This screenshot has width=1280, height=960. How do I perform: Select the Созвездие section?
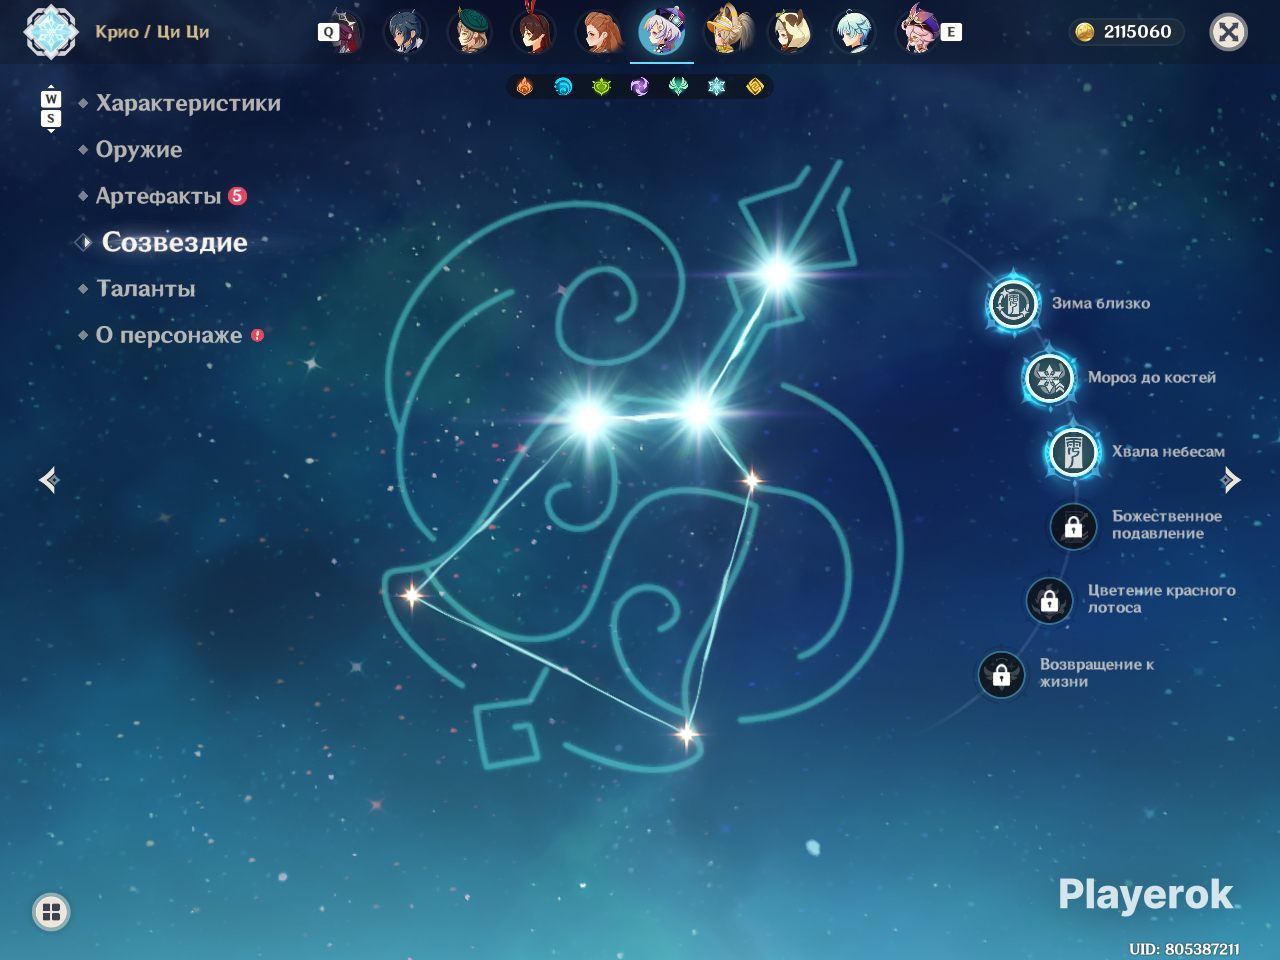[175, 242]
